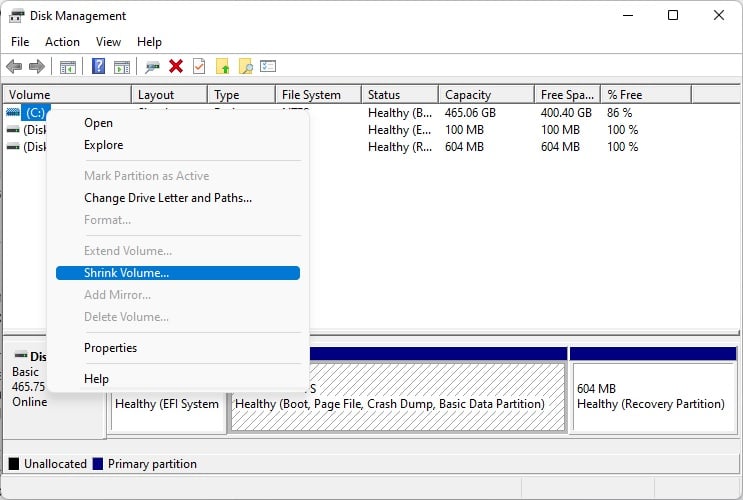Click the Primary partition blue legend swatch

click(x=98, y=464)
